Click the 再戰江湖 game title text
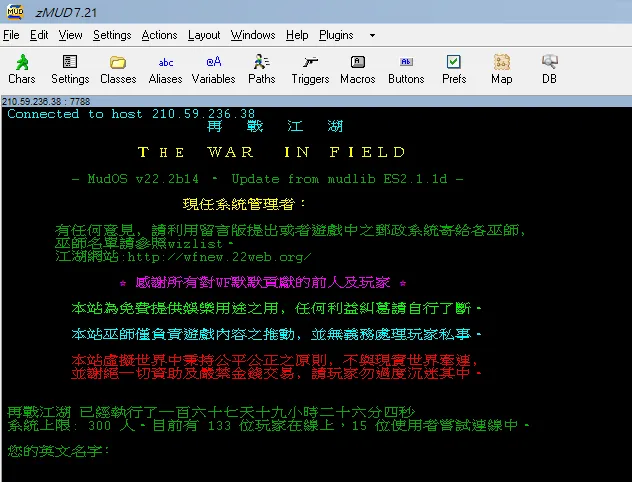This screenshot has width=632, height=482. 275,127
